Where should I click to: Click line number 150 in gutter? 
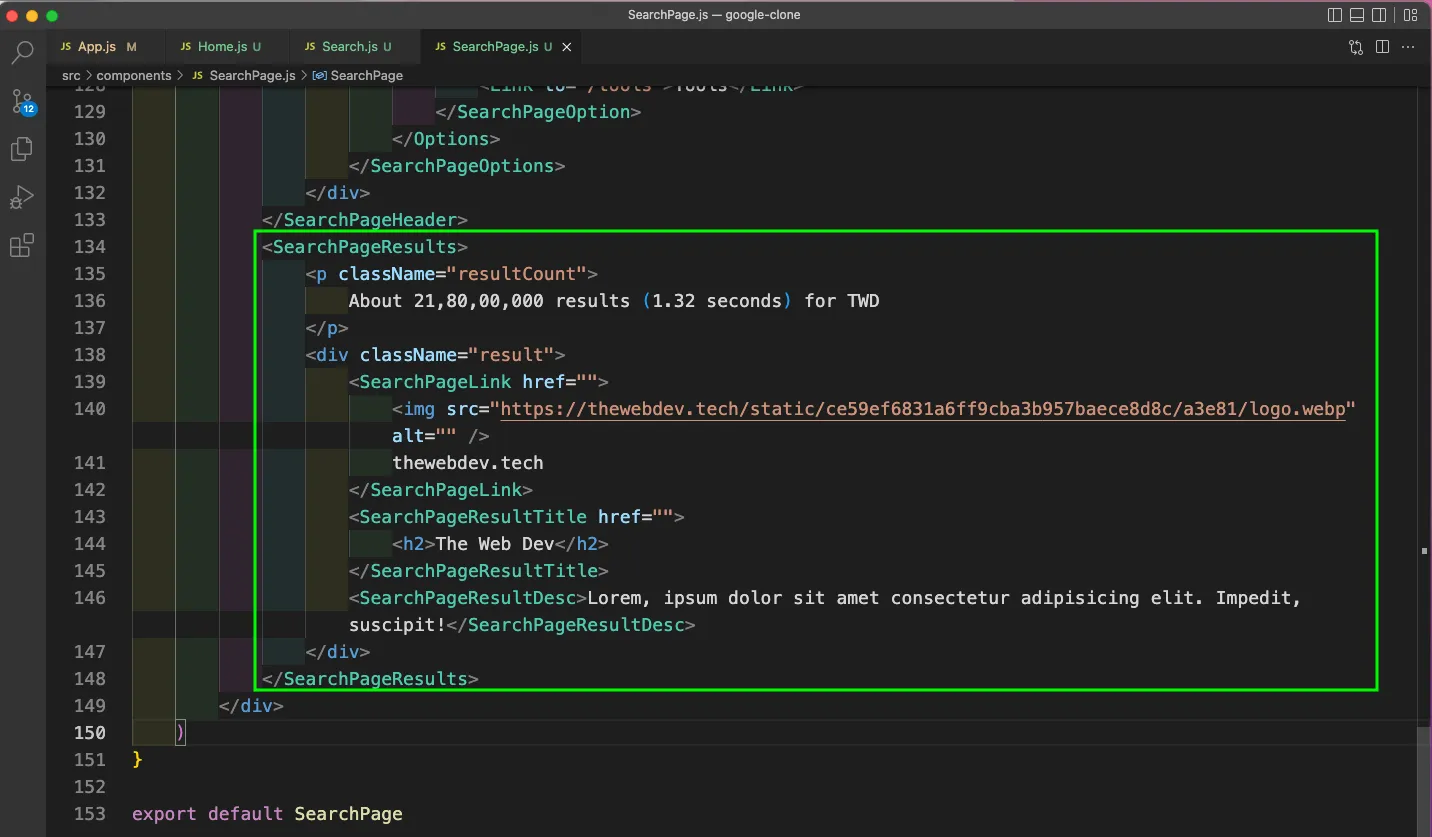click(x=89, y=733)
